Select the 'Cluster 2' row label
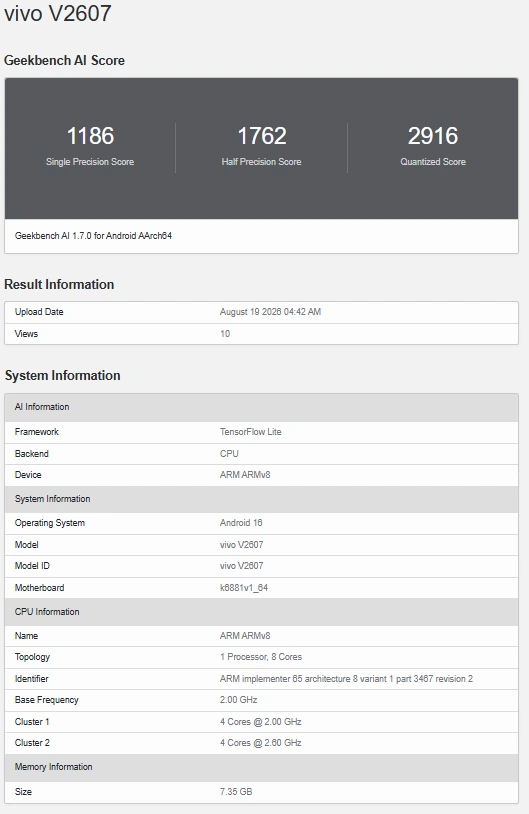 point(32,743)
